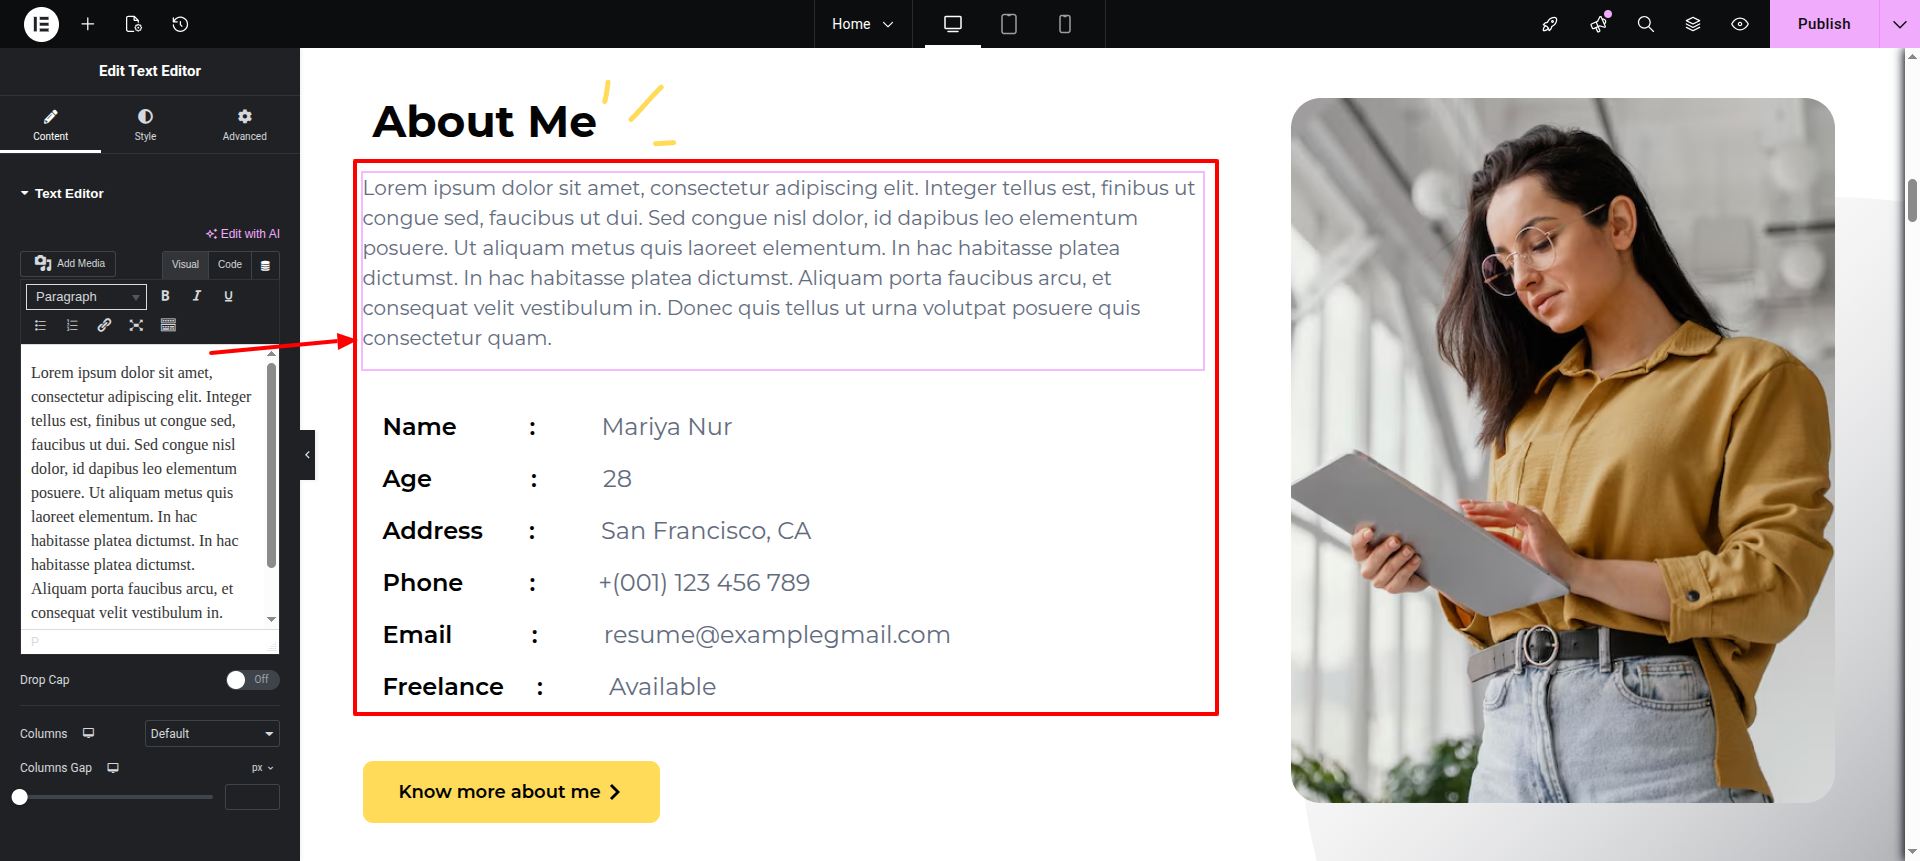Insert a link using chain icon
1920x861 pixels.
104,325
